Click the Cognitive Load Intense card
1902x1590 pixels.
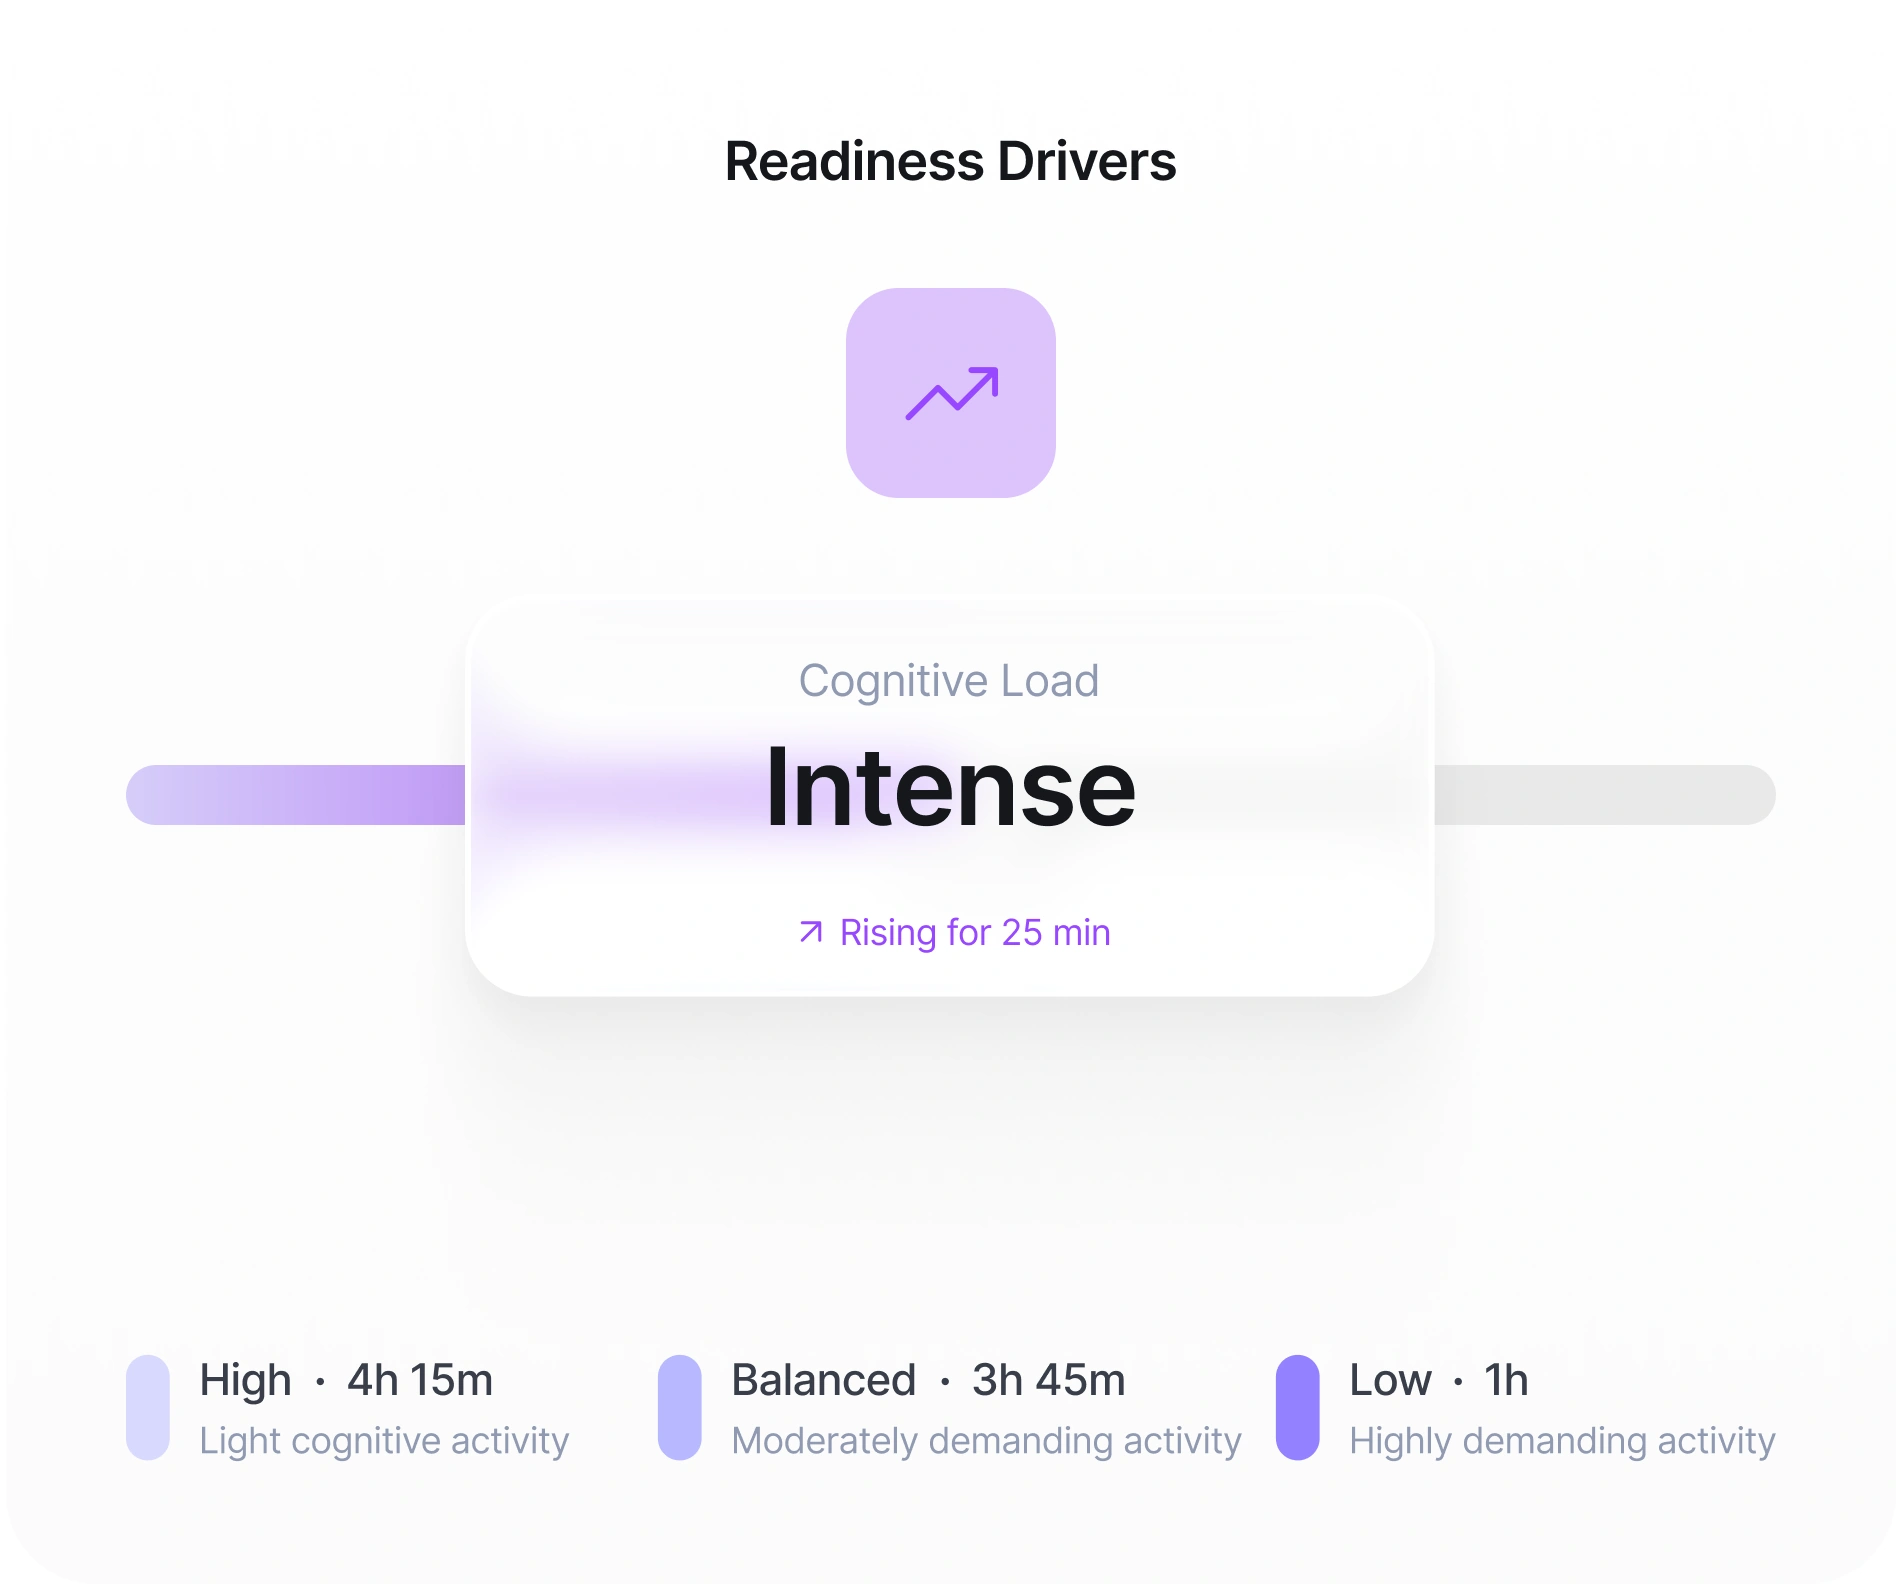click(x=950, y=796)
